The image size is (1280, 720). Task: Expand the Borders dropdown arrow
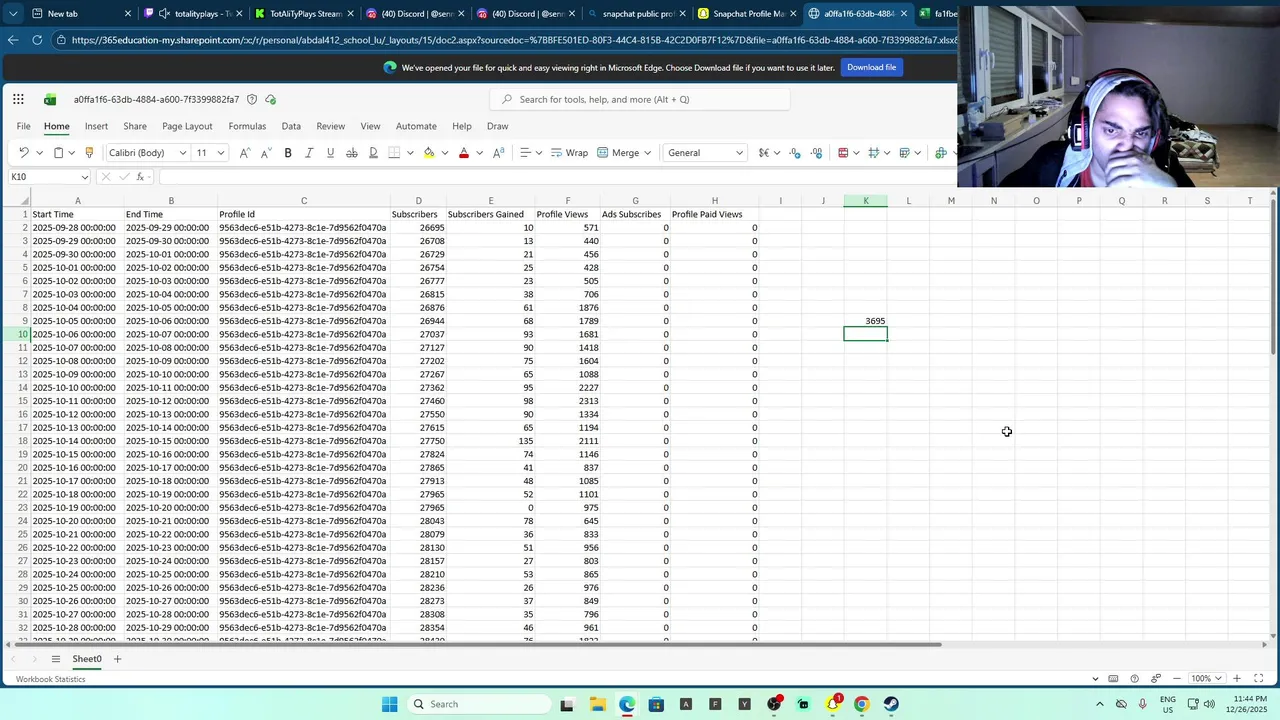(x=410, y=153)
